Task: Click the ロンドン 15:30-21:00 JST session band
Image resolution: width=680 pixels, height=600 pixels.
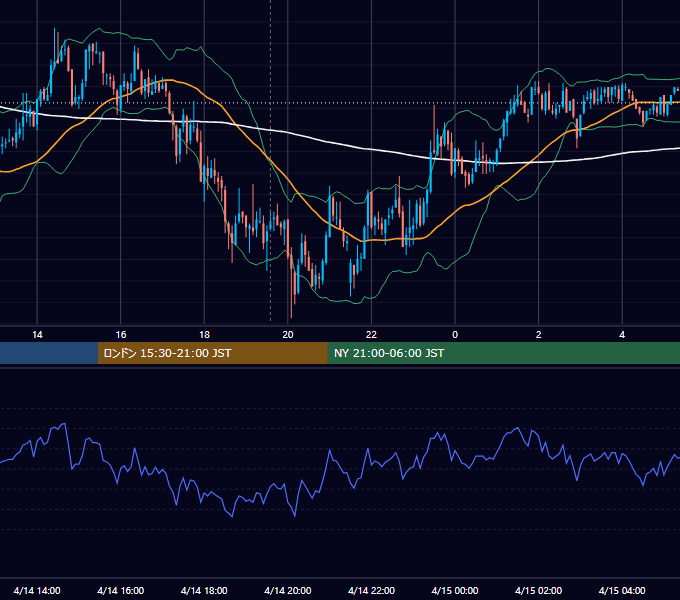Action: tap(212, 353)
